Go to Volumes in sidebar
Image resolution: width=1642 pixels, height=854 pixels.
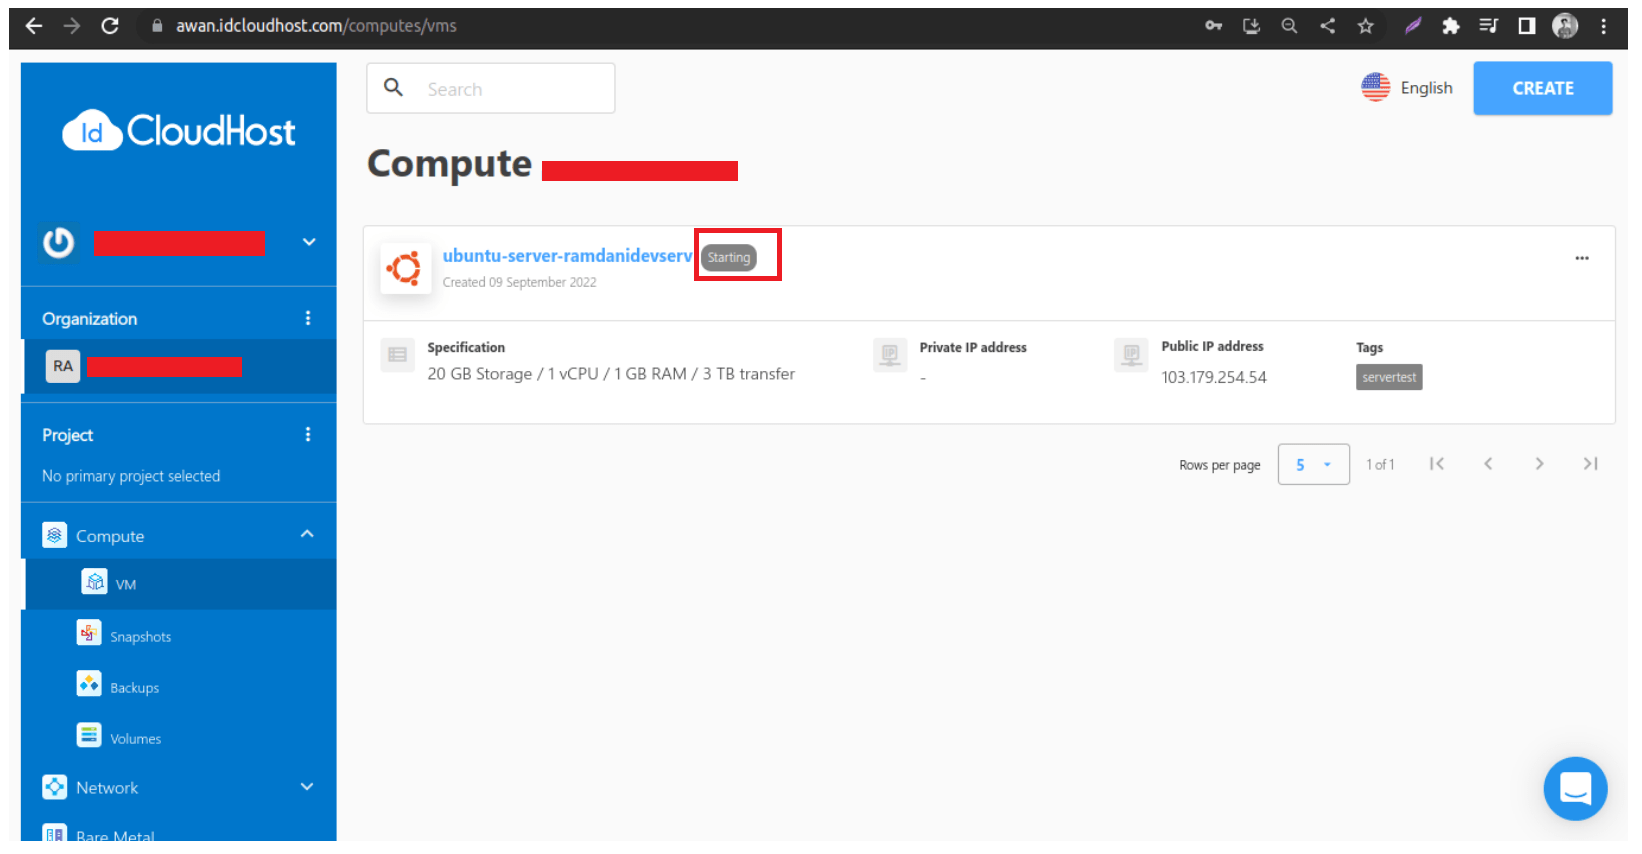point(135,739)
